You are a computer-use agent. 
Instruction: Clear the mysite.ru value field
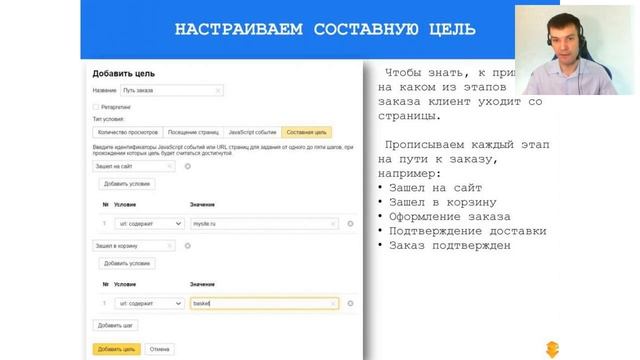pyautogui.click(x=333, y=224)
